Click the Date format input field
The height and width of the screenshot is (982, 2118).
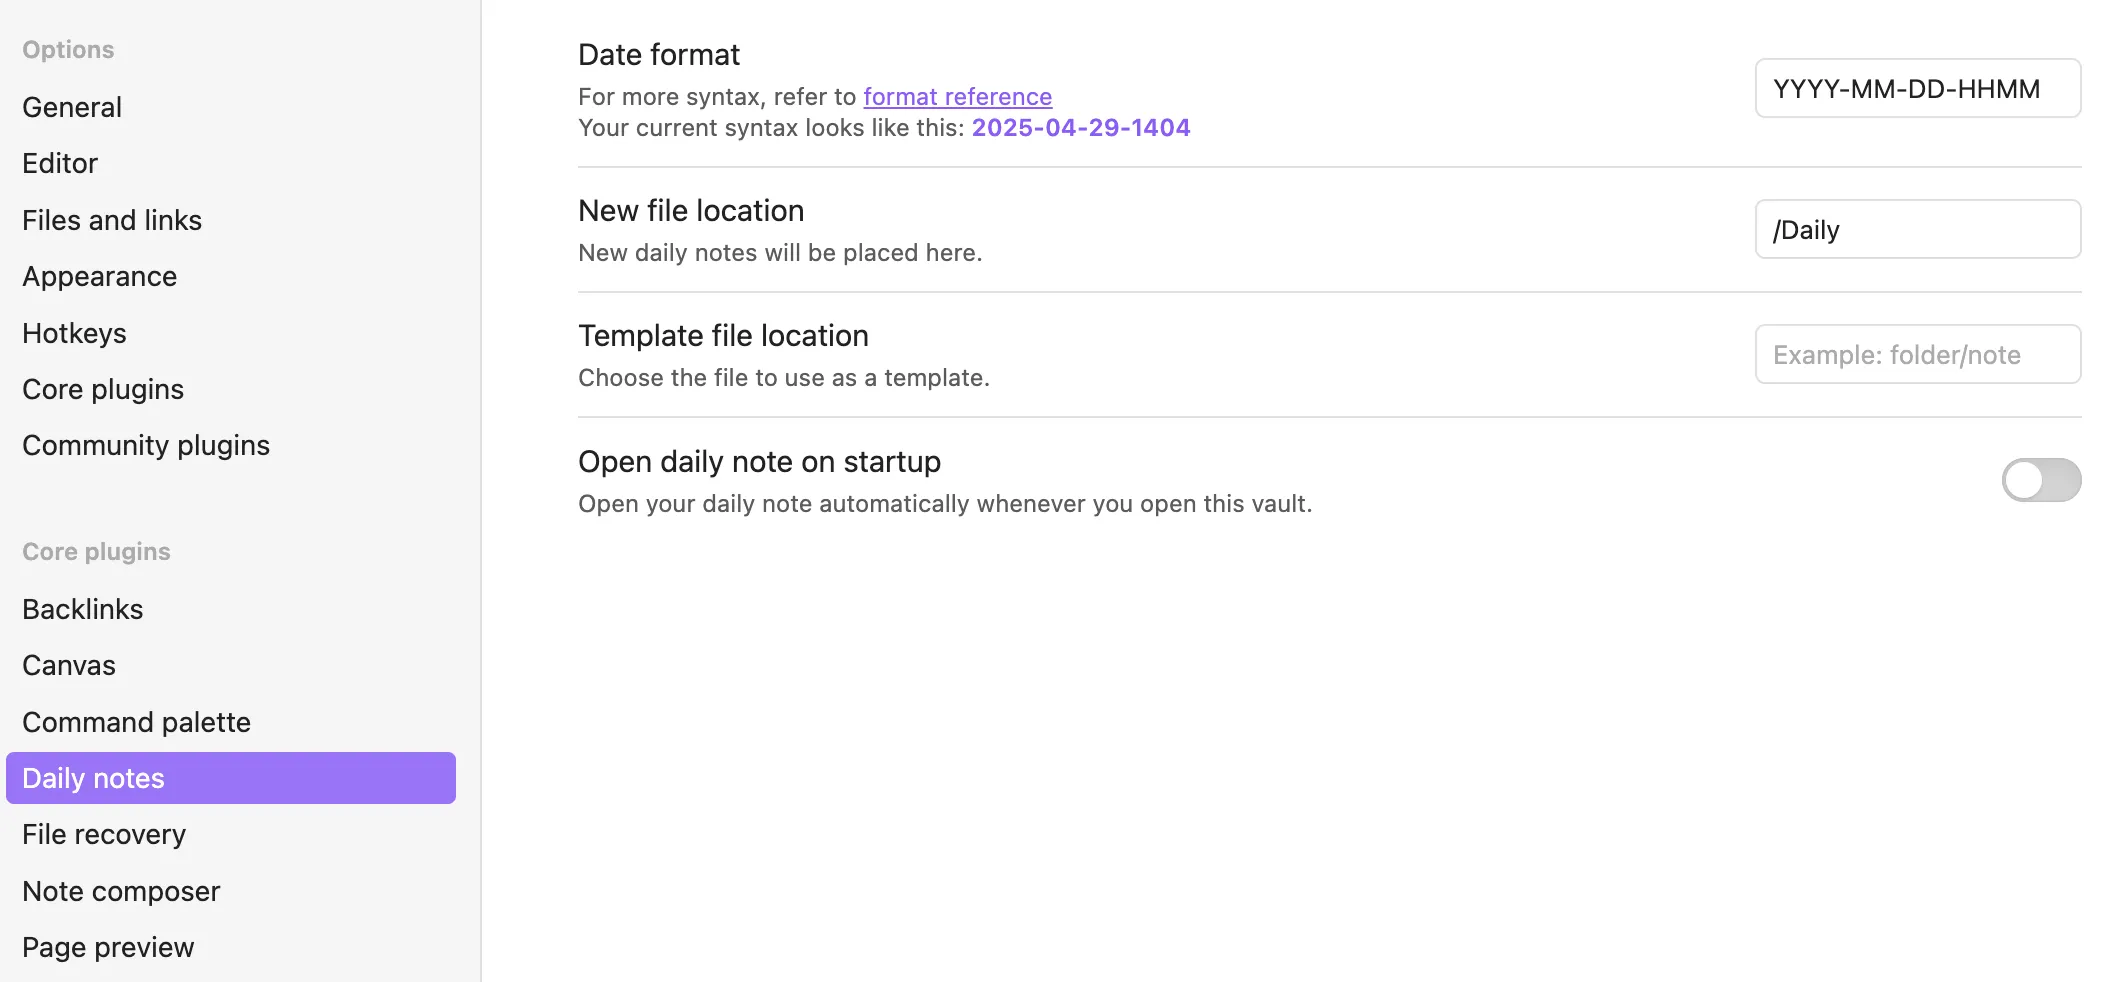(1918, 88)
